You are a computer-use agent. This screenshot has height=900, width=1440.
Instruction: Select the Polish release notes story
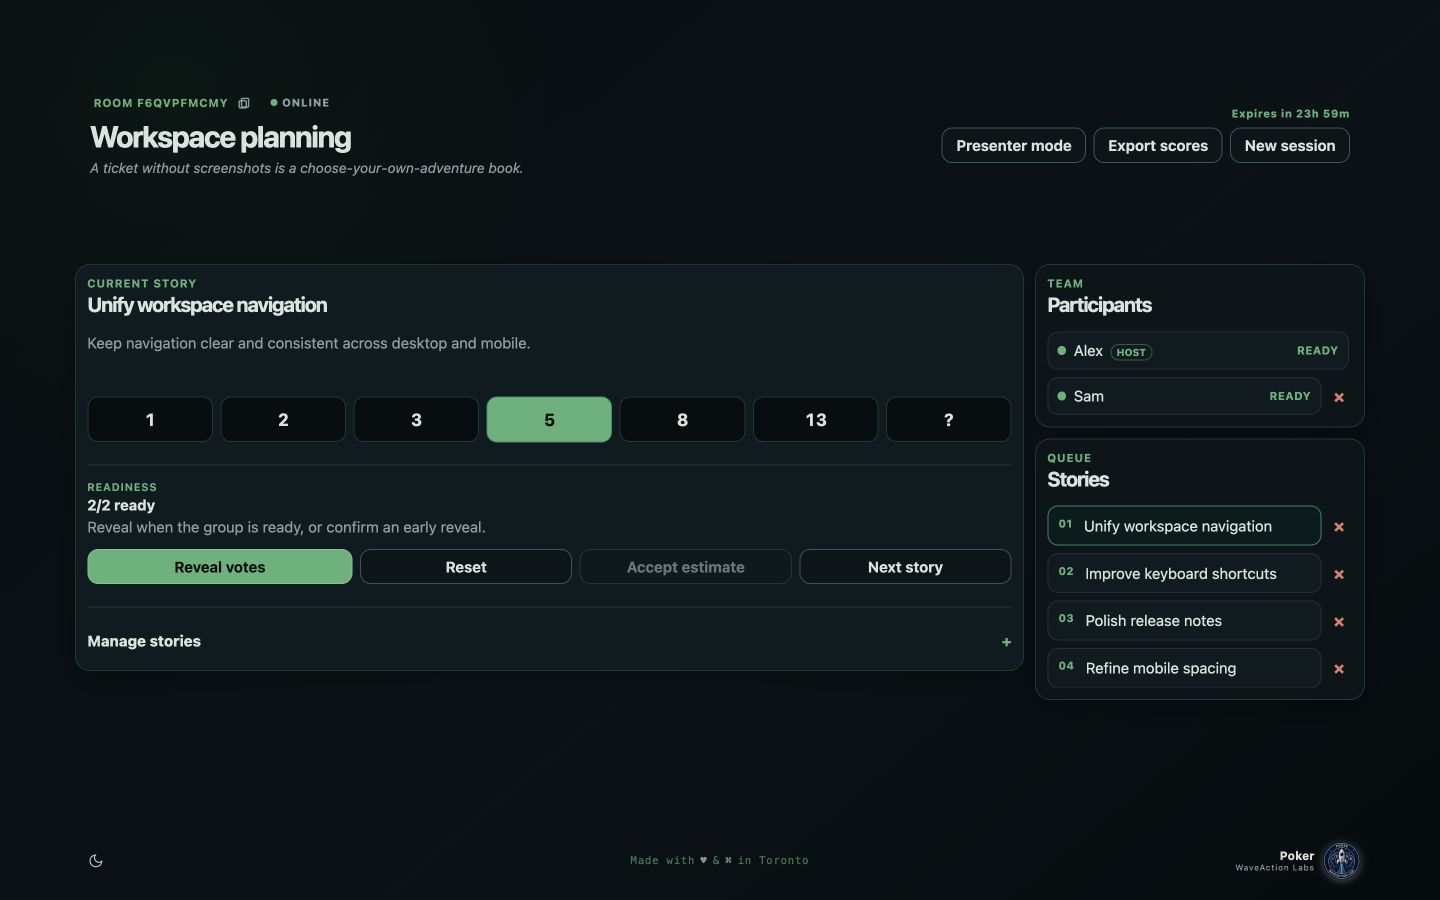click(x=1184, y=621)
